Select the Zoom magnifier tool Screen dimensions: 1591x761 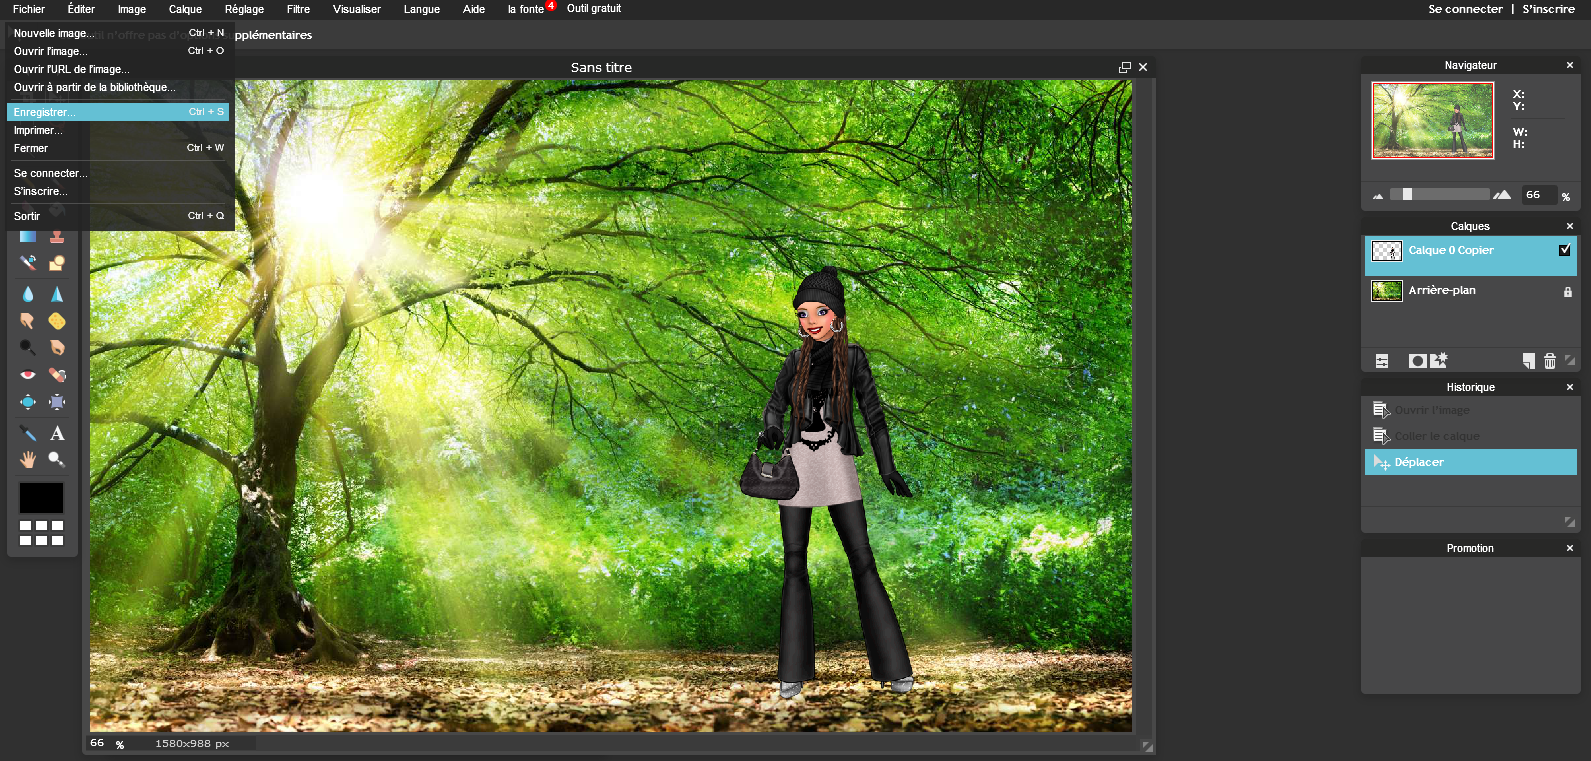point(57,460)
